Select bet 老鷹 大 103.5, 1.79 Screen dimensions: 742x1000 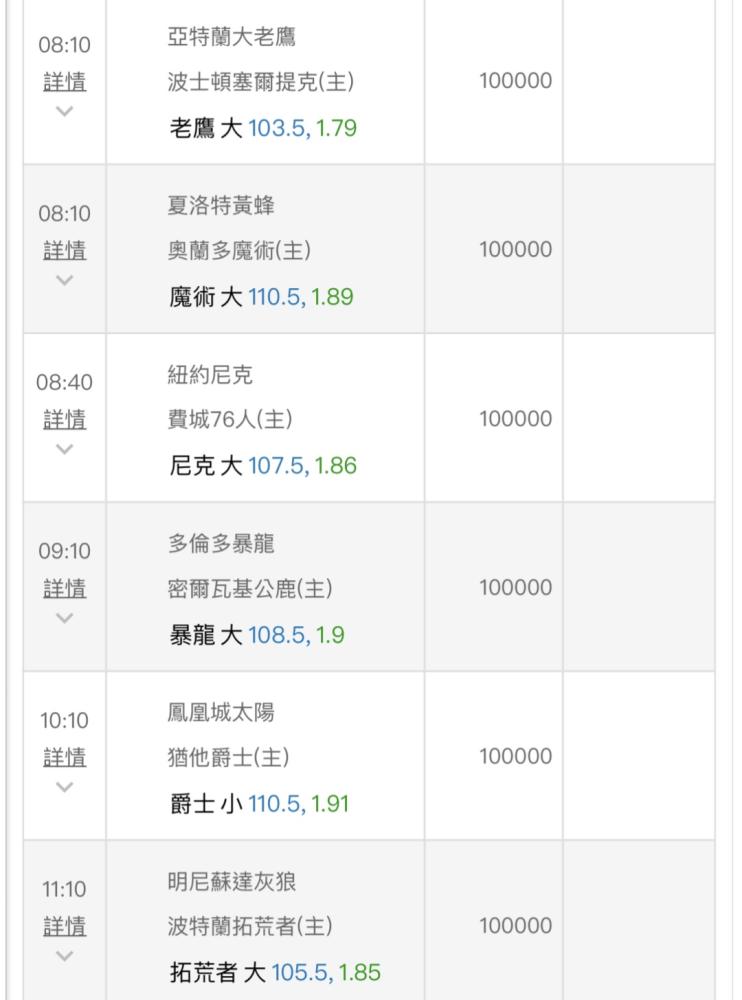[263, 128]
